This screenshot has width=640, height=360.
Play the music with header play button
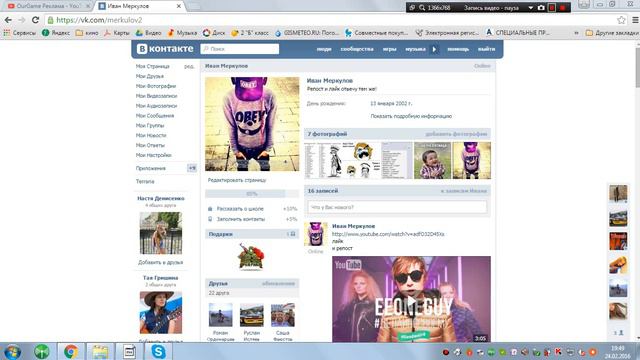point(434,49)
